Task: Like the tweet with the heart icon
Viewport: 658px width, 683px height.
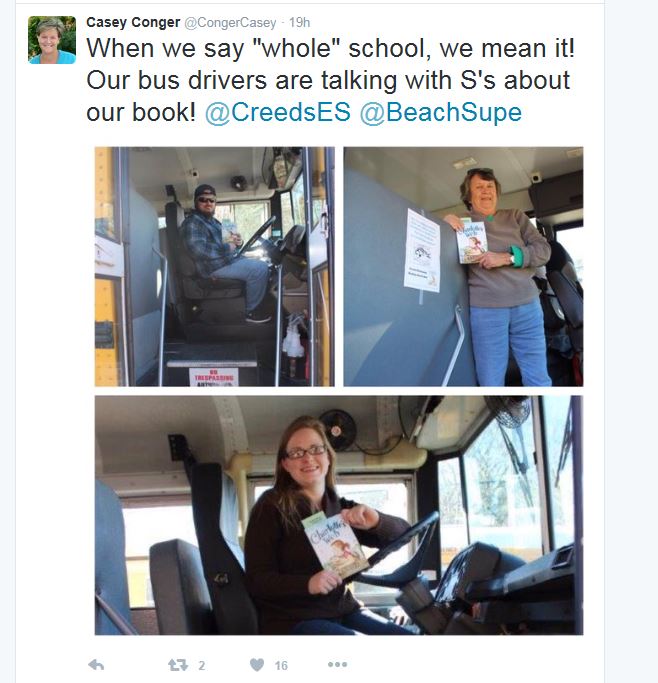Action: [257, 665]
